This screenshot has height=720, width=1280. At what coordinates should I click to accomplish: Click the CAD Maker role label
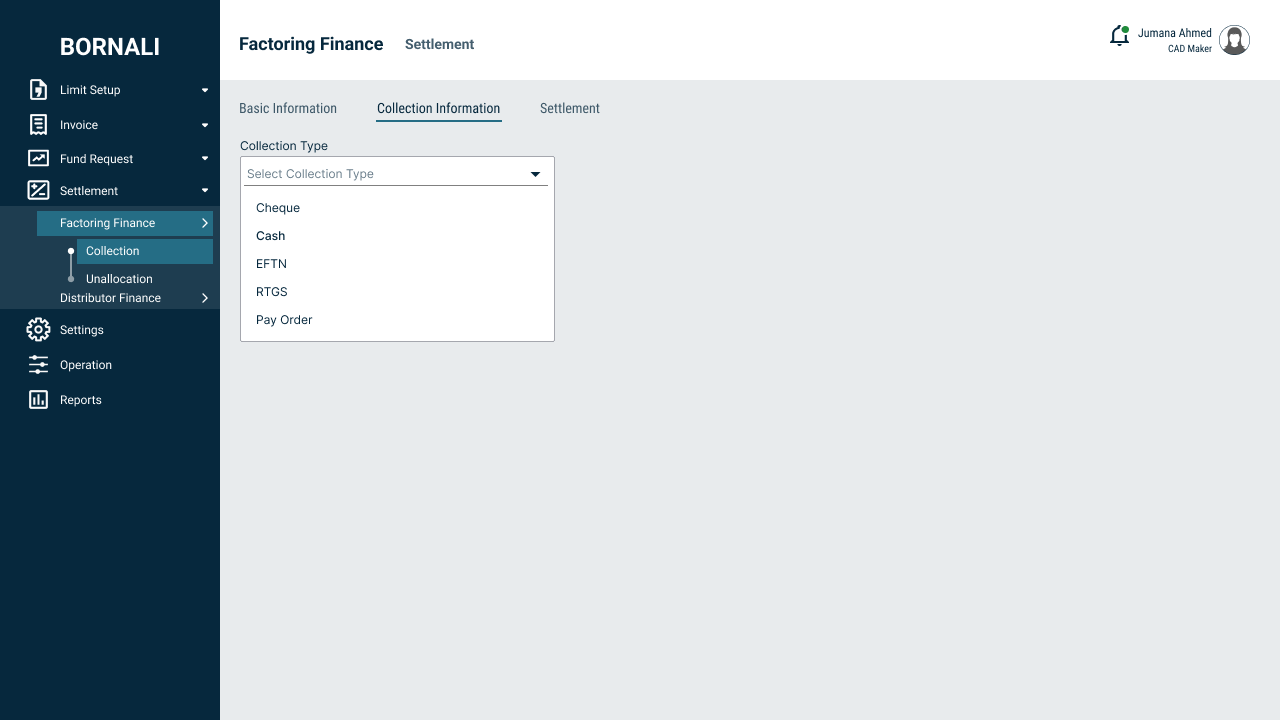coord(1190,49)
